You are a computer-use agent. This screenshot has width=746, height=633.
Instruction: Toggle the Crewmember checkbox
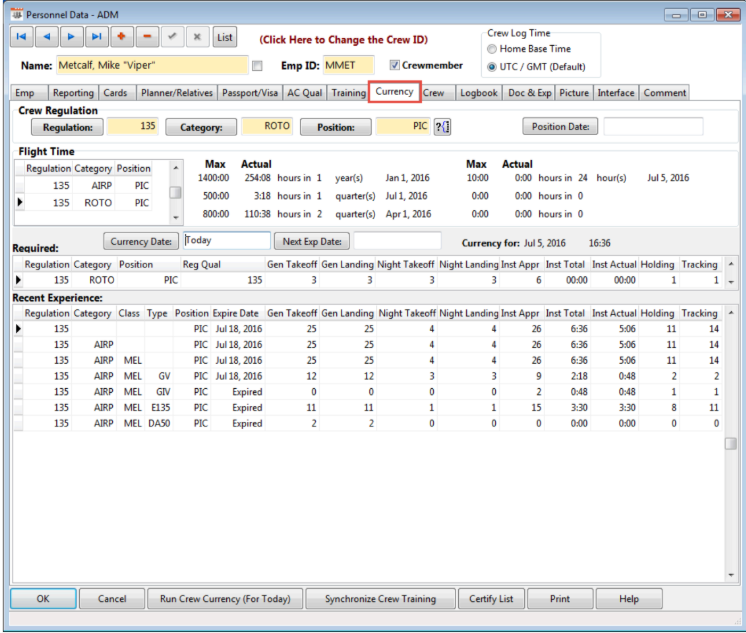[x=395, y=66]
